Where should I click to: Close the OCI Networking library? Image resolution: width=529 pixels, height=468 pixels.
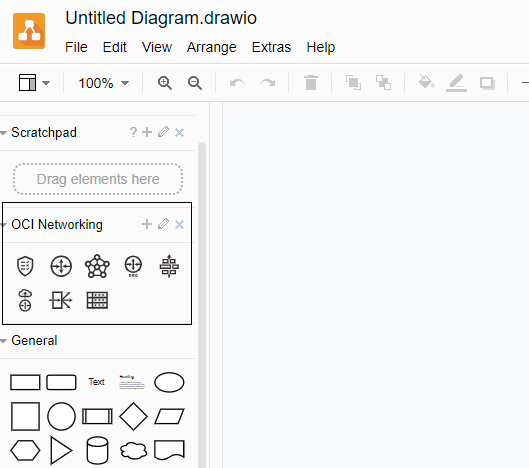(179, 224)
